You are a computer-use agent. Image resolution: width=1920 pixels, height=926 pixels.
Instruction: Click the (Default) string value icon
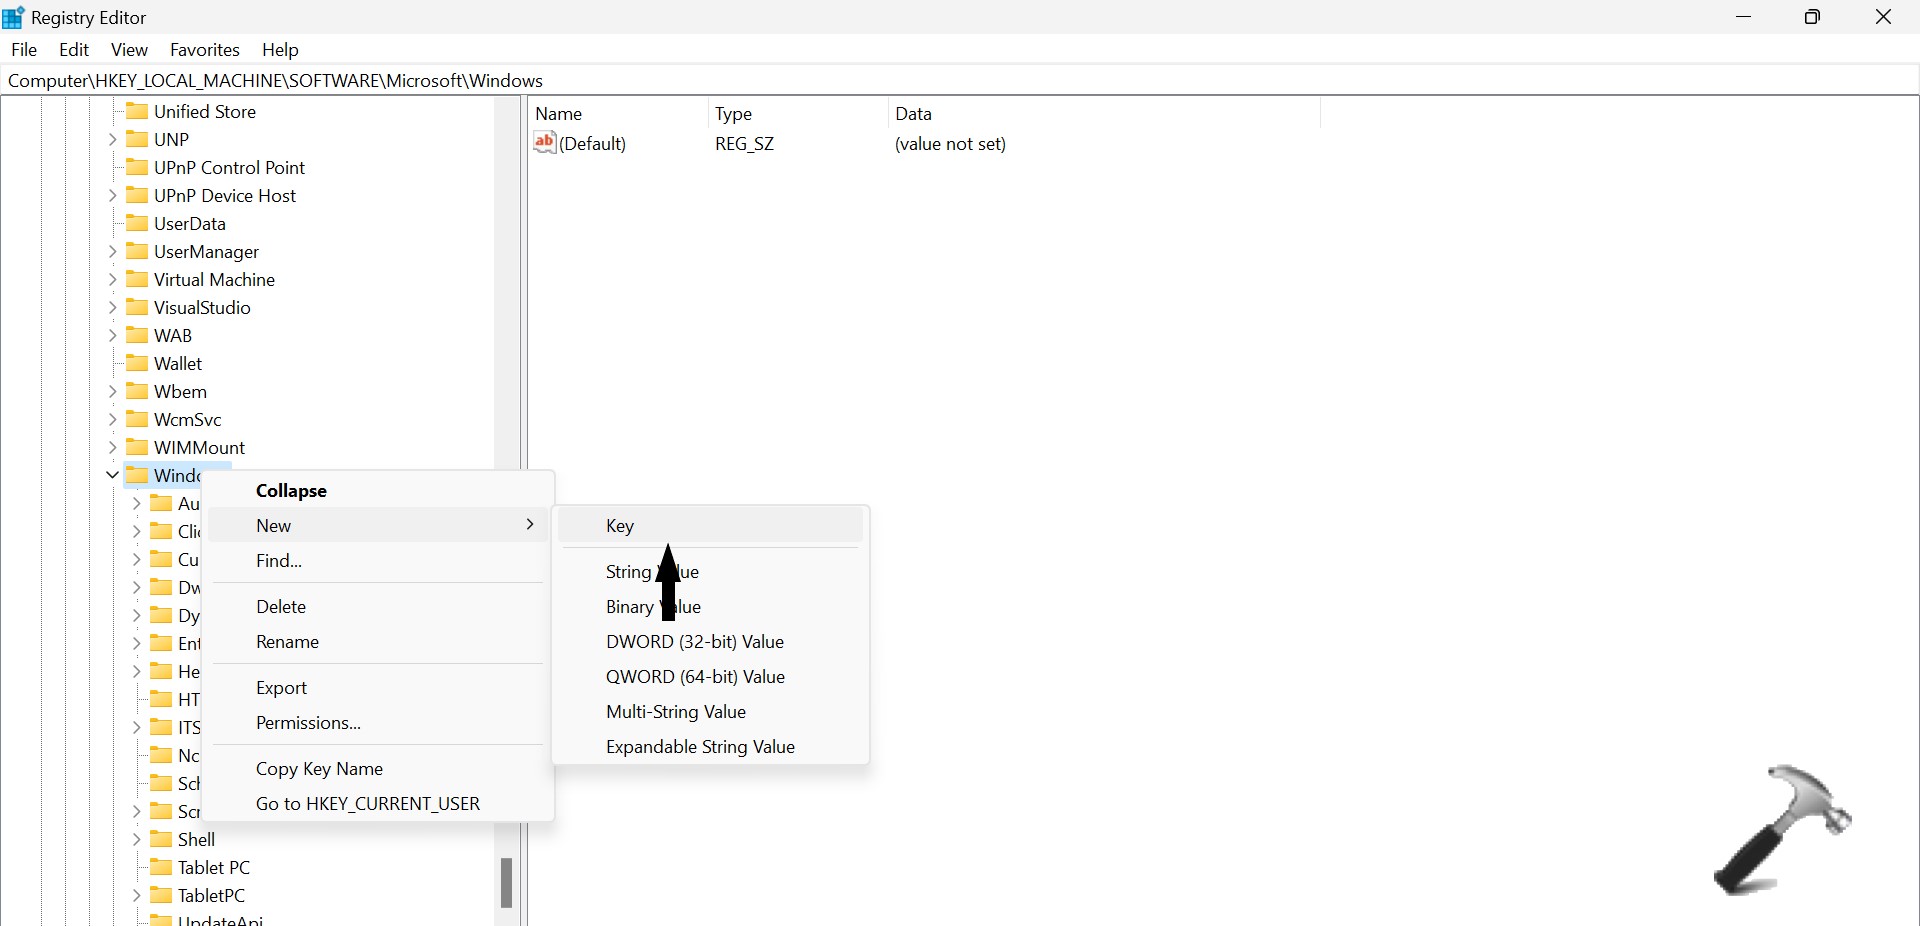(x=544, y=143)
